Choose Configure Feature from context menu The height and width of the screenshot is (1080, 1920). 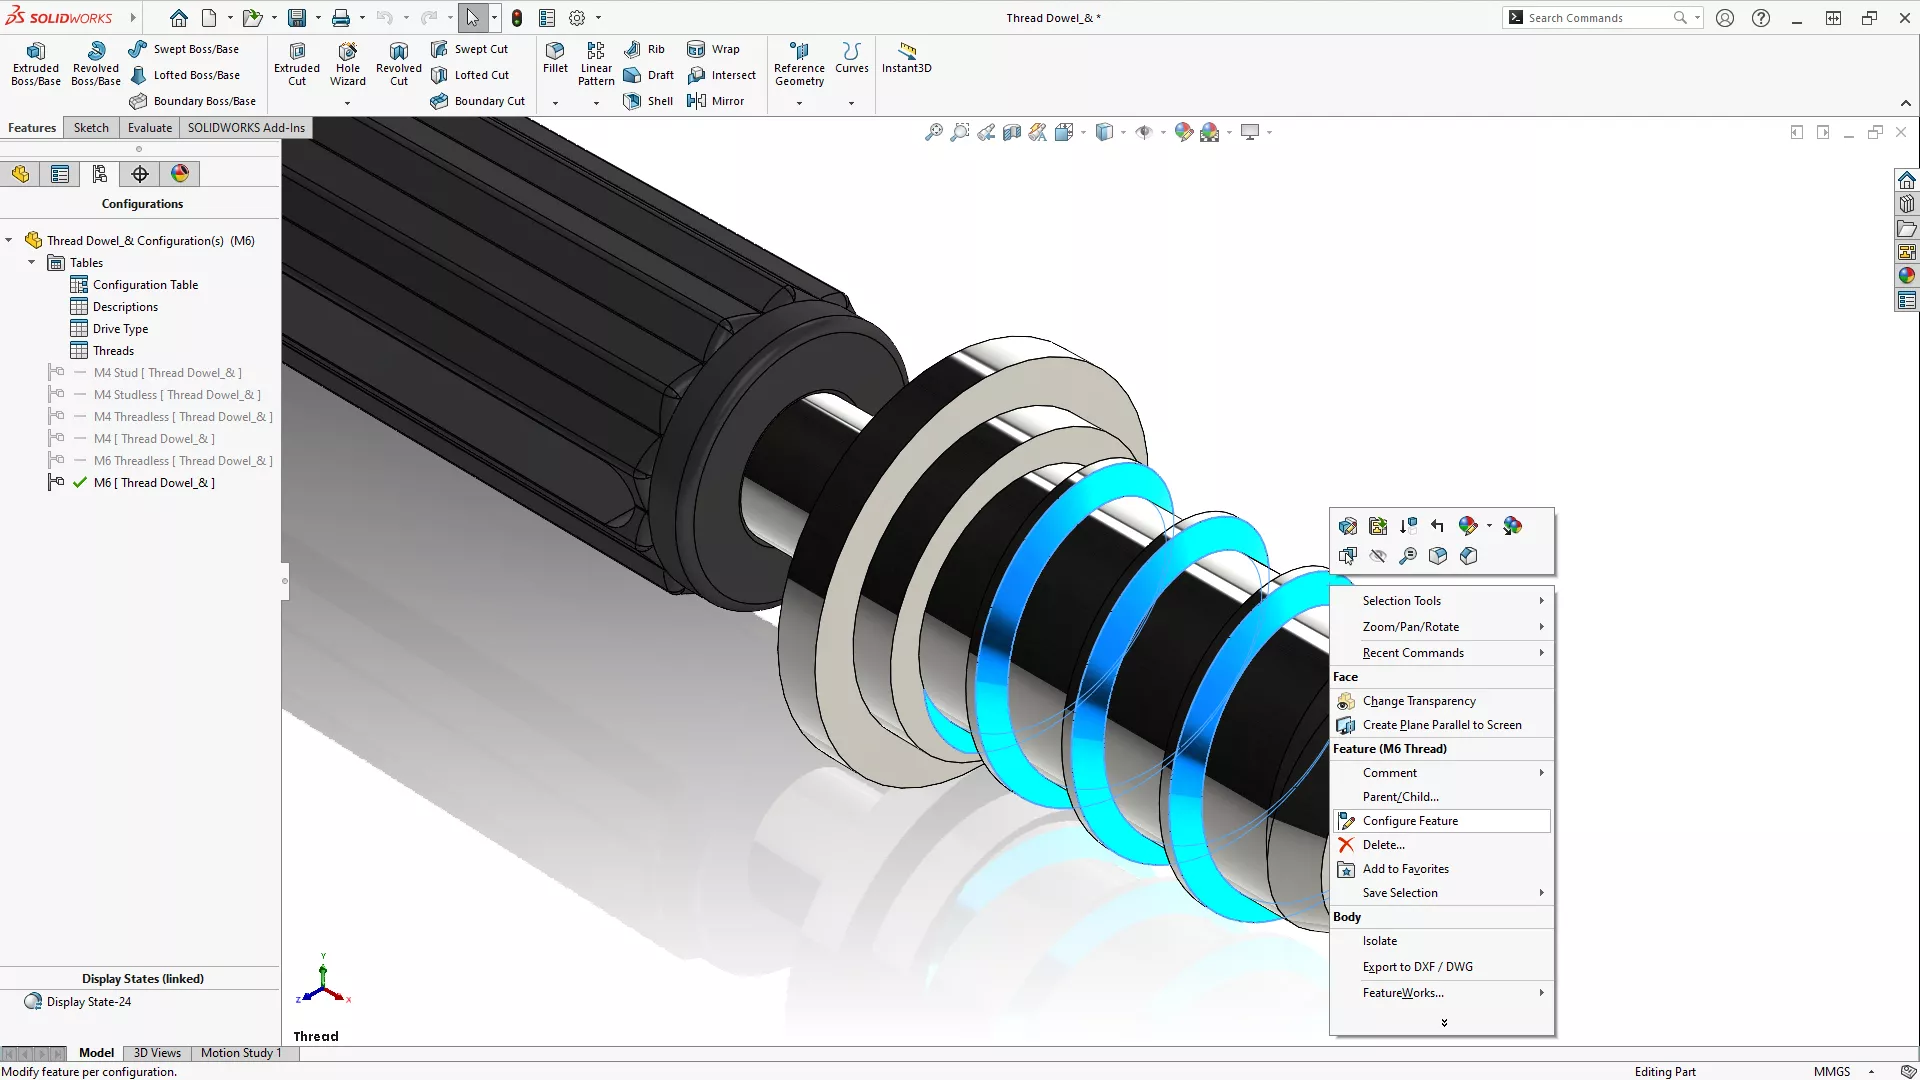click(x=1410, y=821)
